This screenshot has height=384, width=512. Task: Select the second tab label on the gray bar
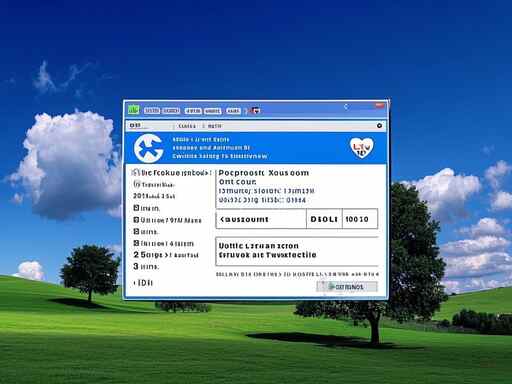(x=214, y=126)
